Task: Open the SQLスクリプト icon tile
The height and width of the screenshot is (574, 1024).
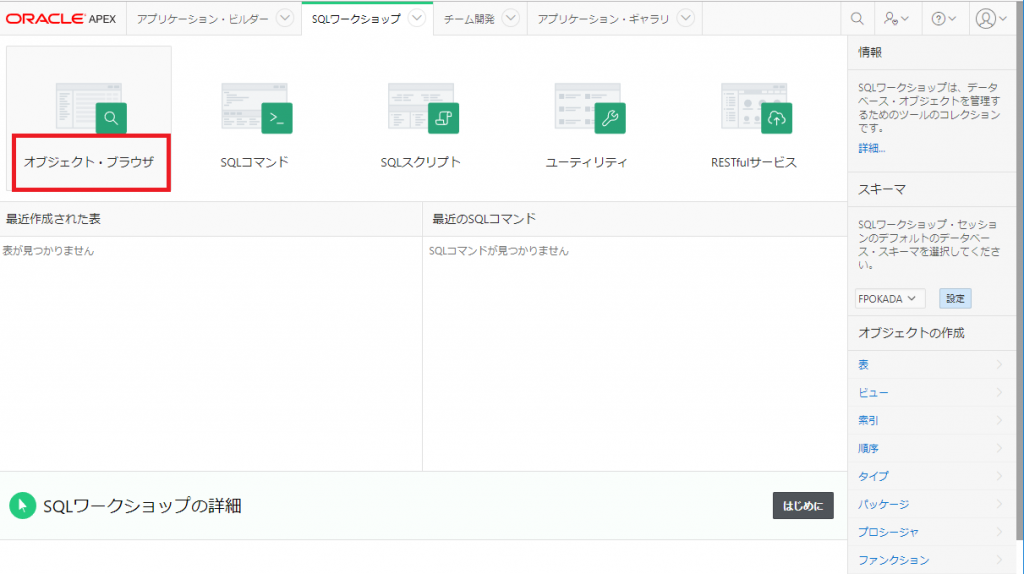Action: pyautogui.click(x=423, y=108)
